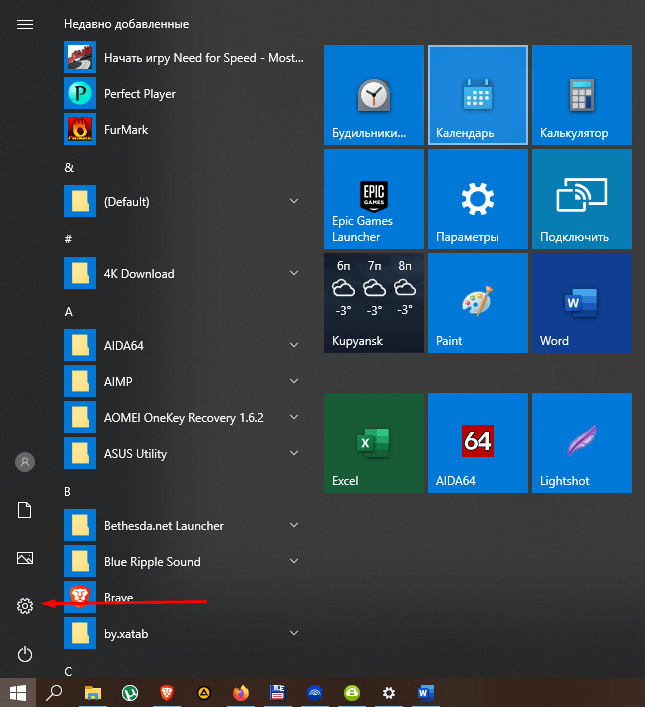Open Settings gear in Start sidebar

[x=25, y=606]
